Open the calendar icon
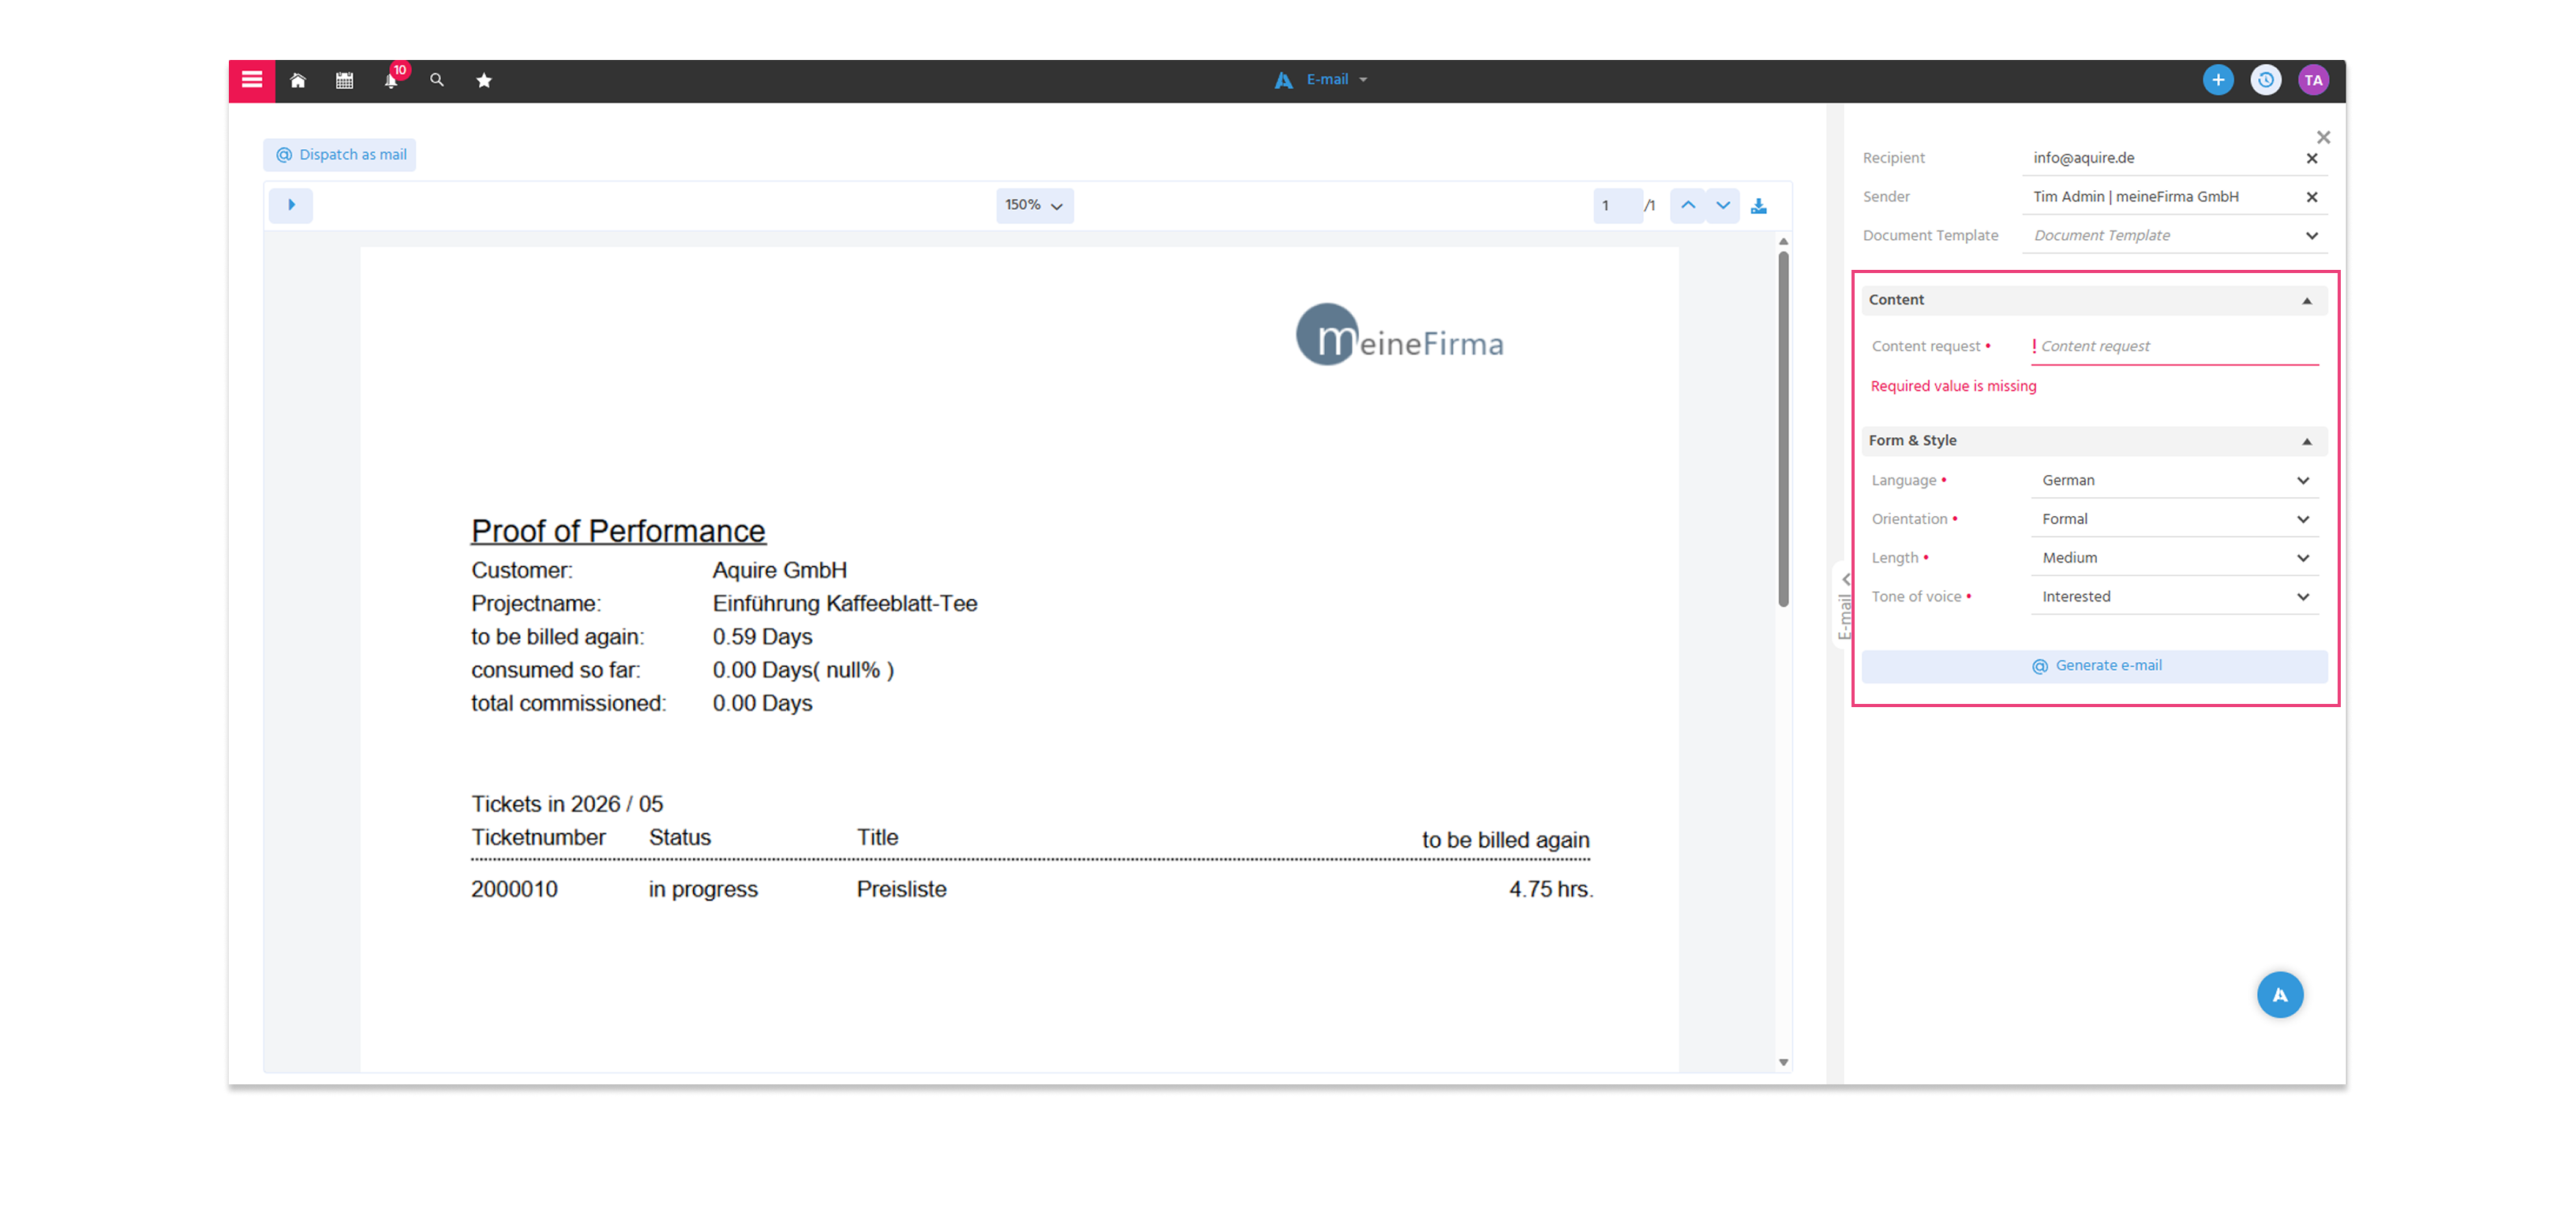This screenshot has height=1209, width=2576. click(x=344, y=80)
